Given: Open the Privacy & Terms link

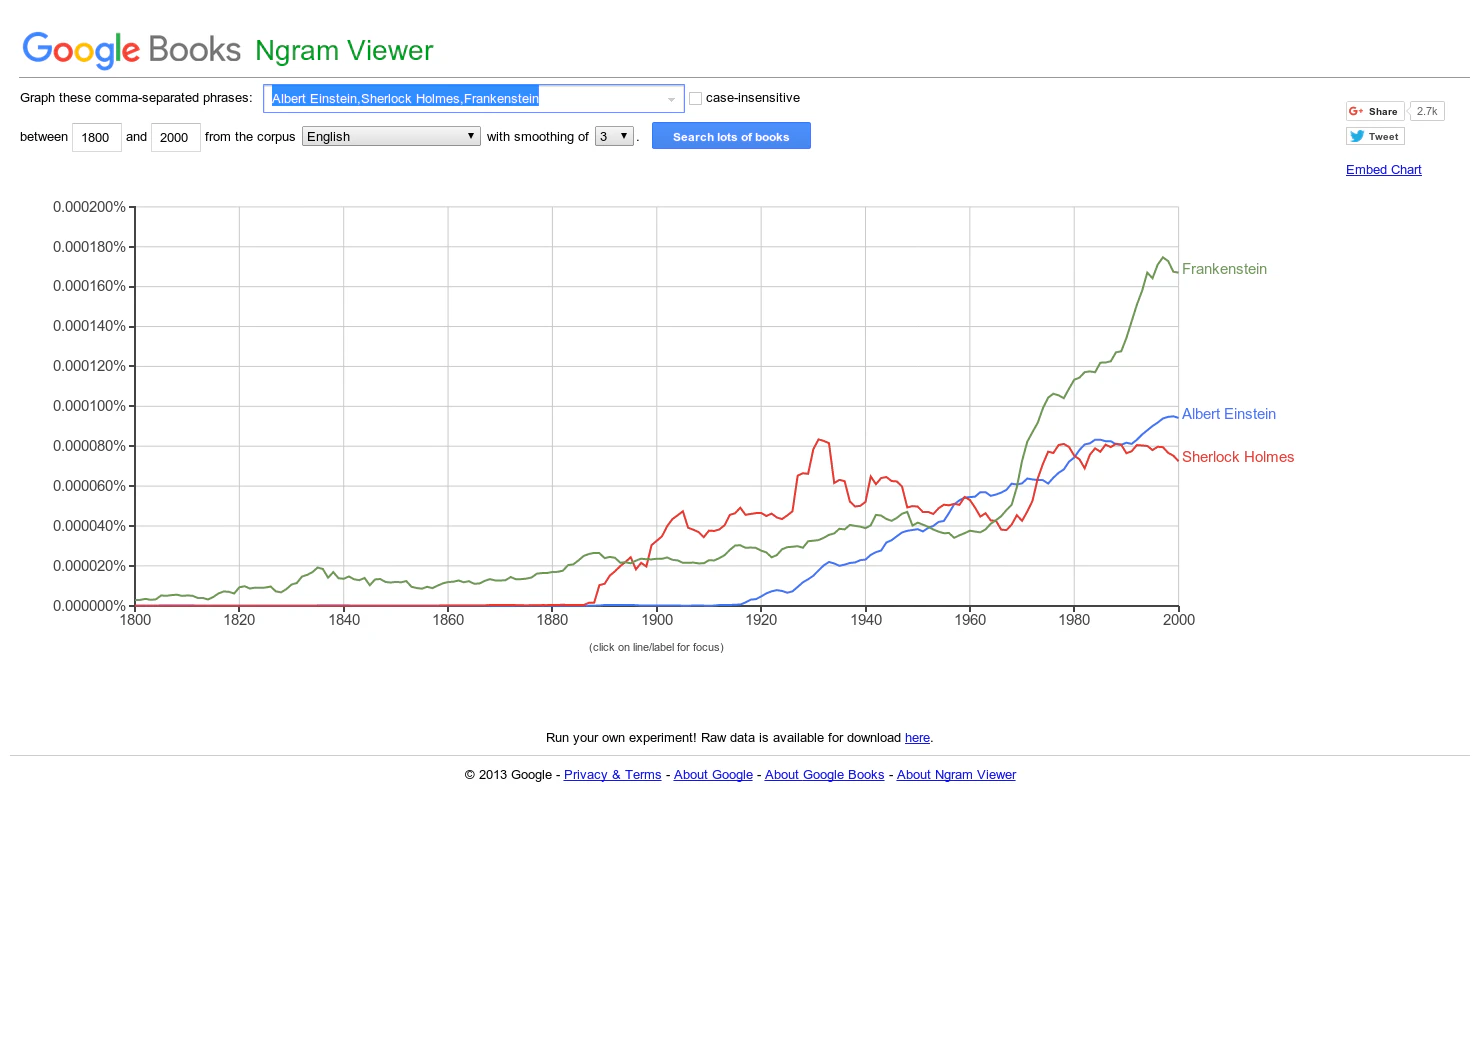Looking at the screenshot, I should (612, 775).
